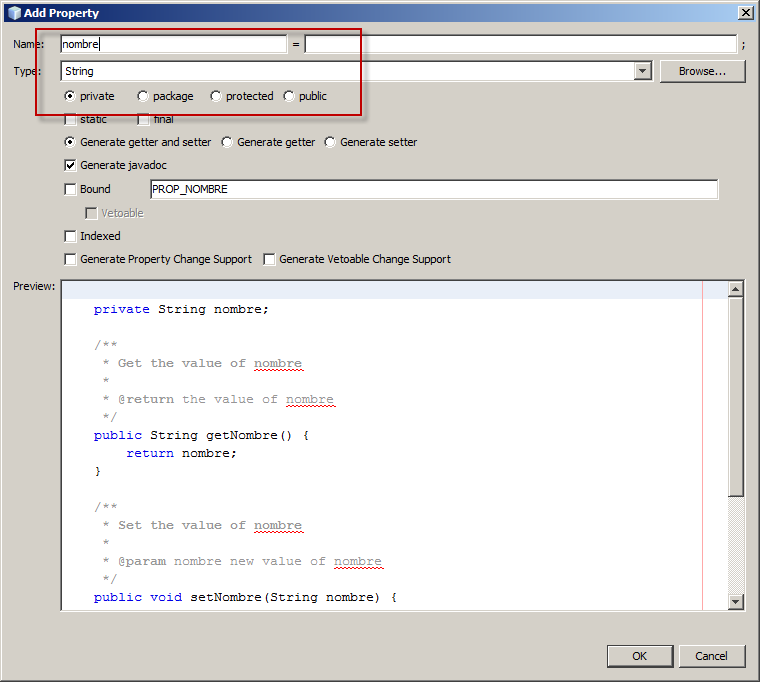Click the Cancel button
Image resolution: width=760 pixels, height=682 pixels.
[712, 656]
